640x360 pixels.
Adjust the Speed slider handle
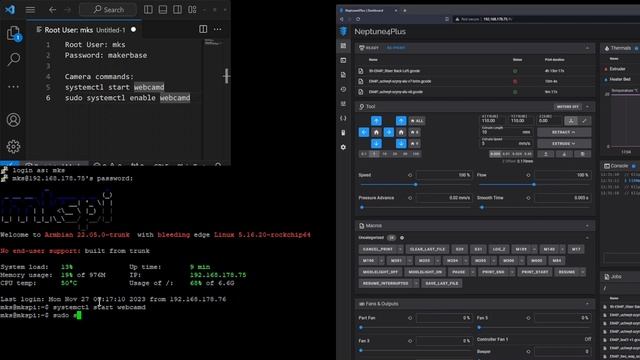(x=416, y=185)
